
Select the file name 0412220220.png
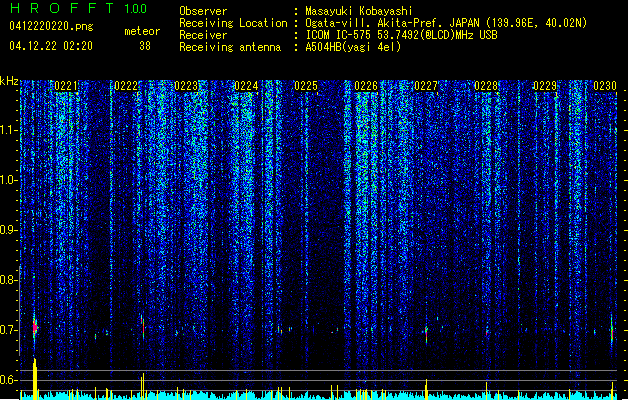(51, 27)
